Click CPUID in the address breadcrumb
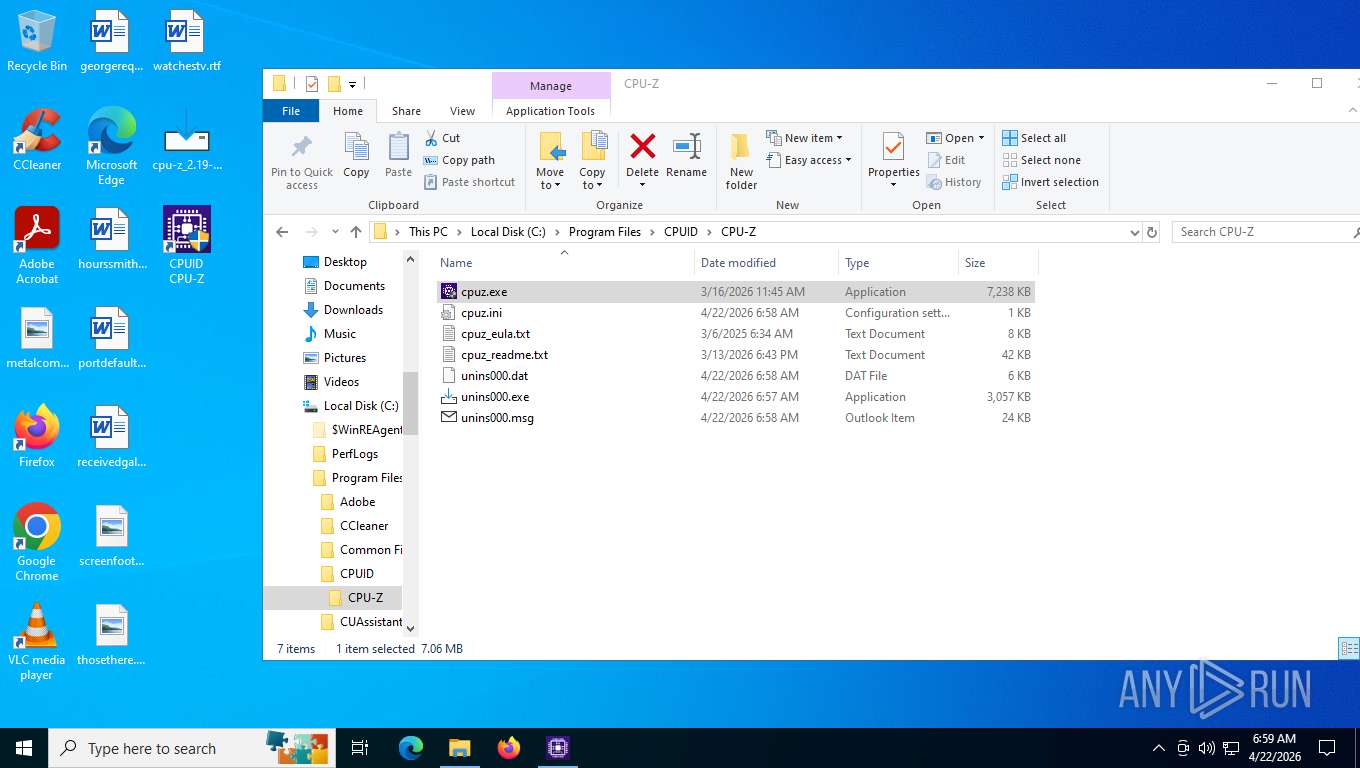1360x768 pixels. click(x=680, y=232)
